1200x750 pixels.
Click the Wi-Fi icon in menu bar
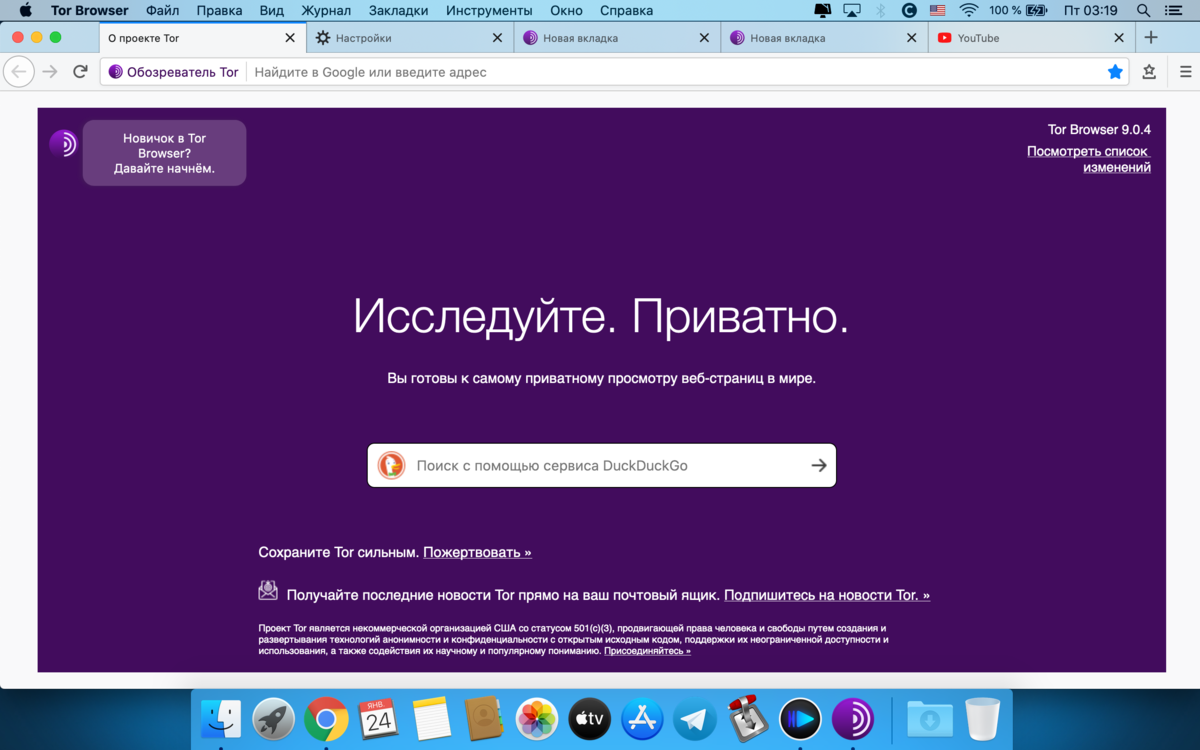click(968, 11)
